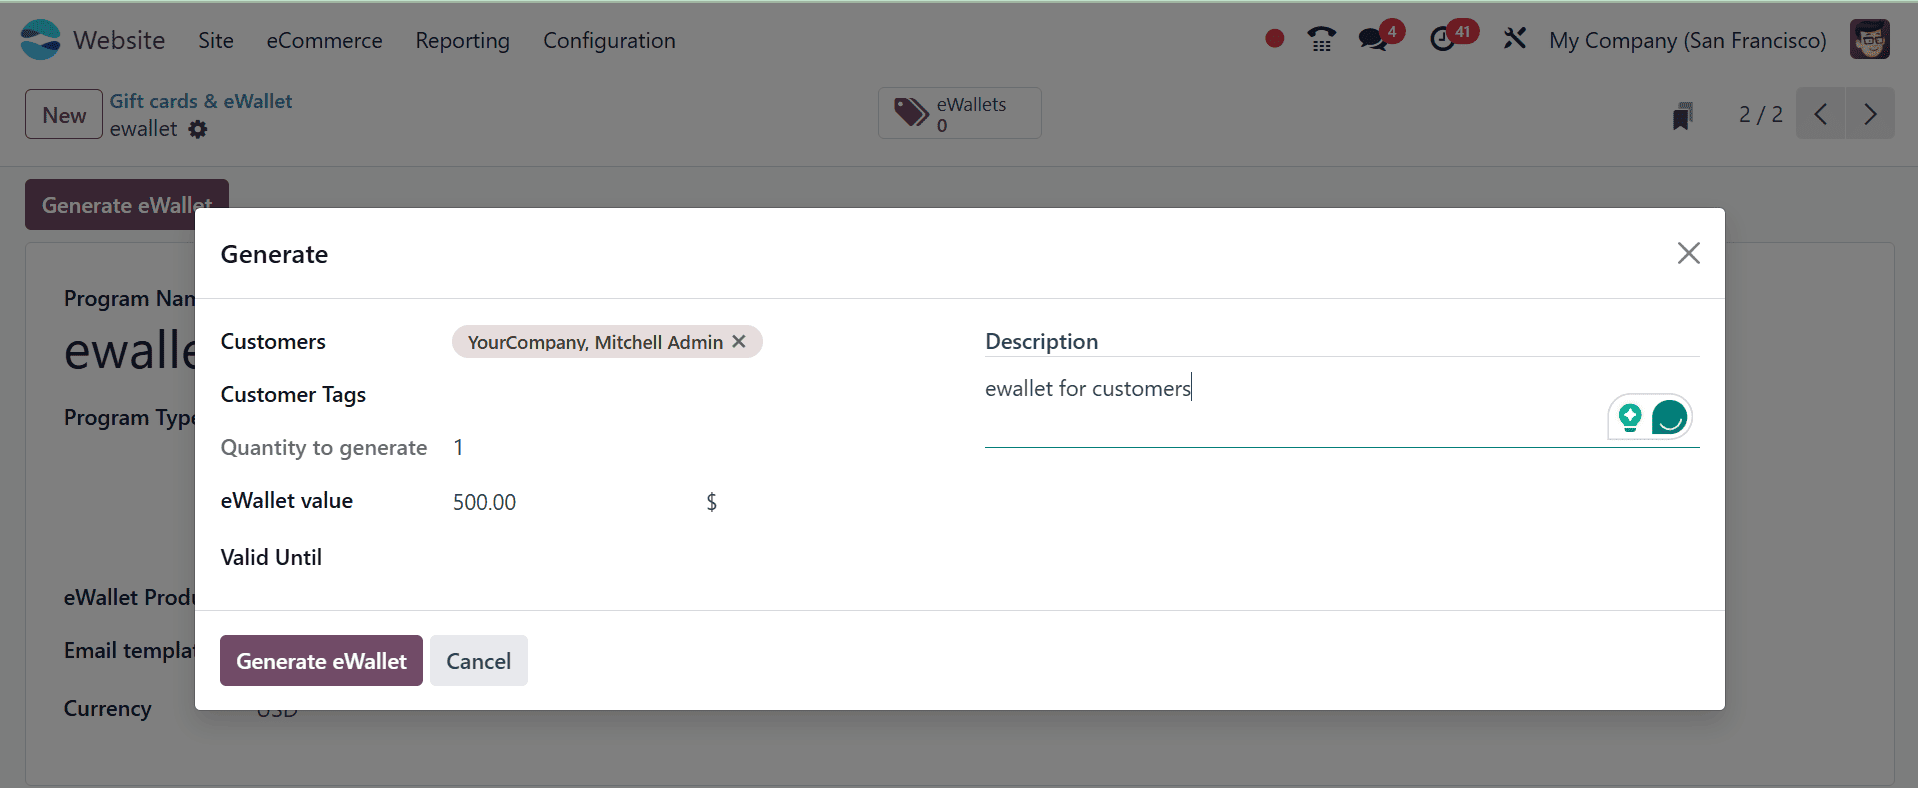Image resolution: width=1918 pixels, height=788 pixels.
Task: Close the Generate dialog with the X
Action: coord(1688,253)
